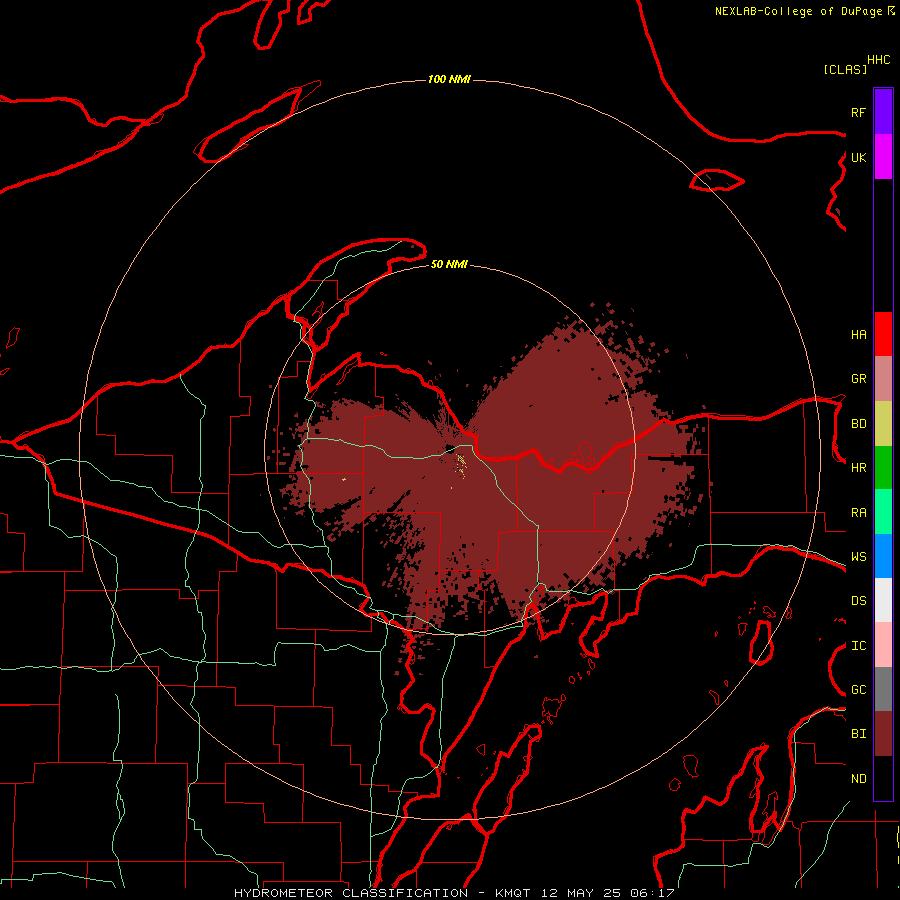Click the "HHC" product label

(878, 60)
